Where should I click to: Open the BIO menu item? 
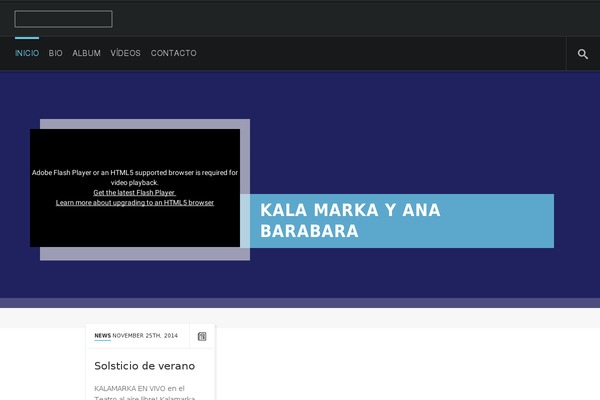55,53
